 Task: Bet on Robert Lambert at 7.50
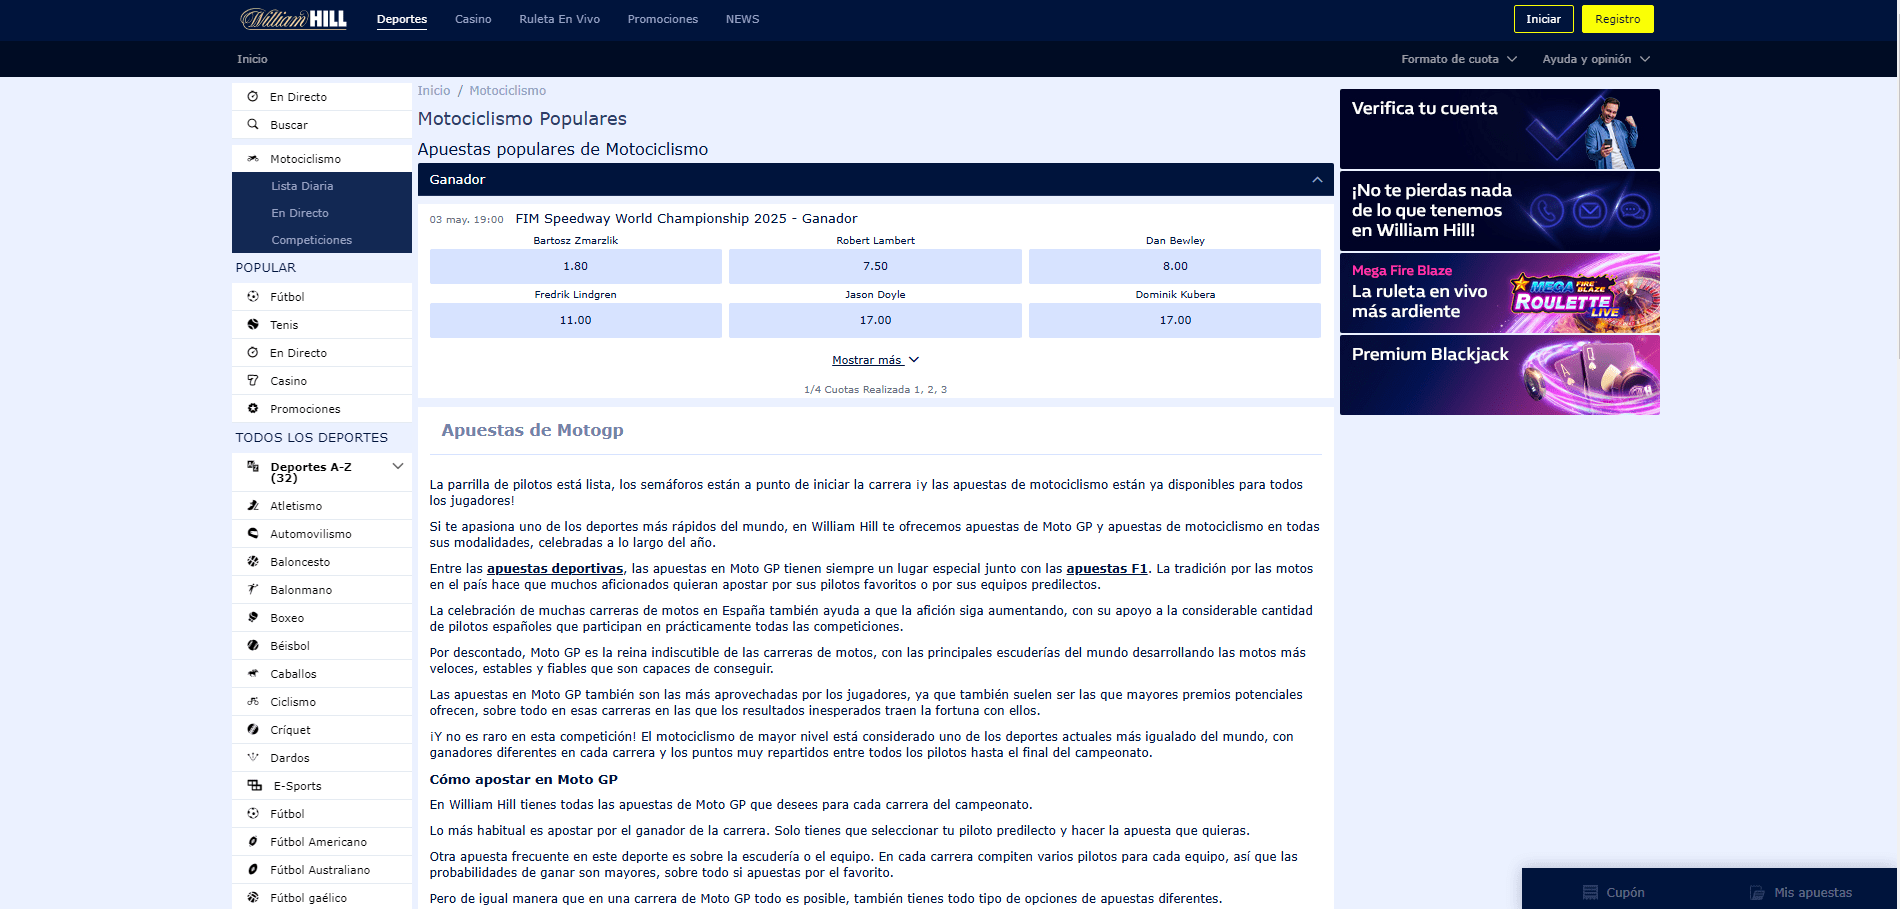tap(875, 266)
